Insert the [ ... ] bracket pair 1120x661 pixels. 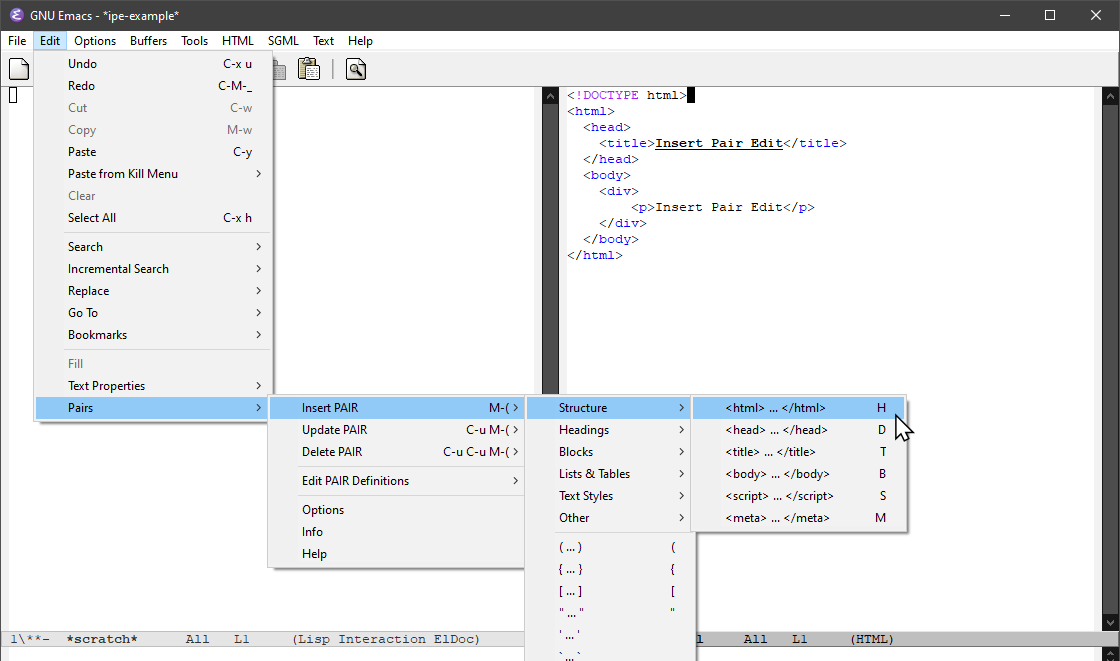[x=609, y=591]
